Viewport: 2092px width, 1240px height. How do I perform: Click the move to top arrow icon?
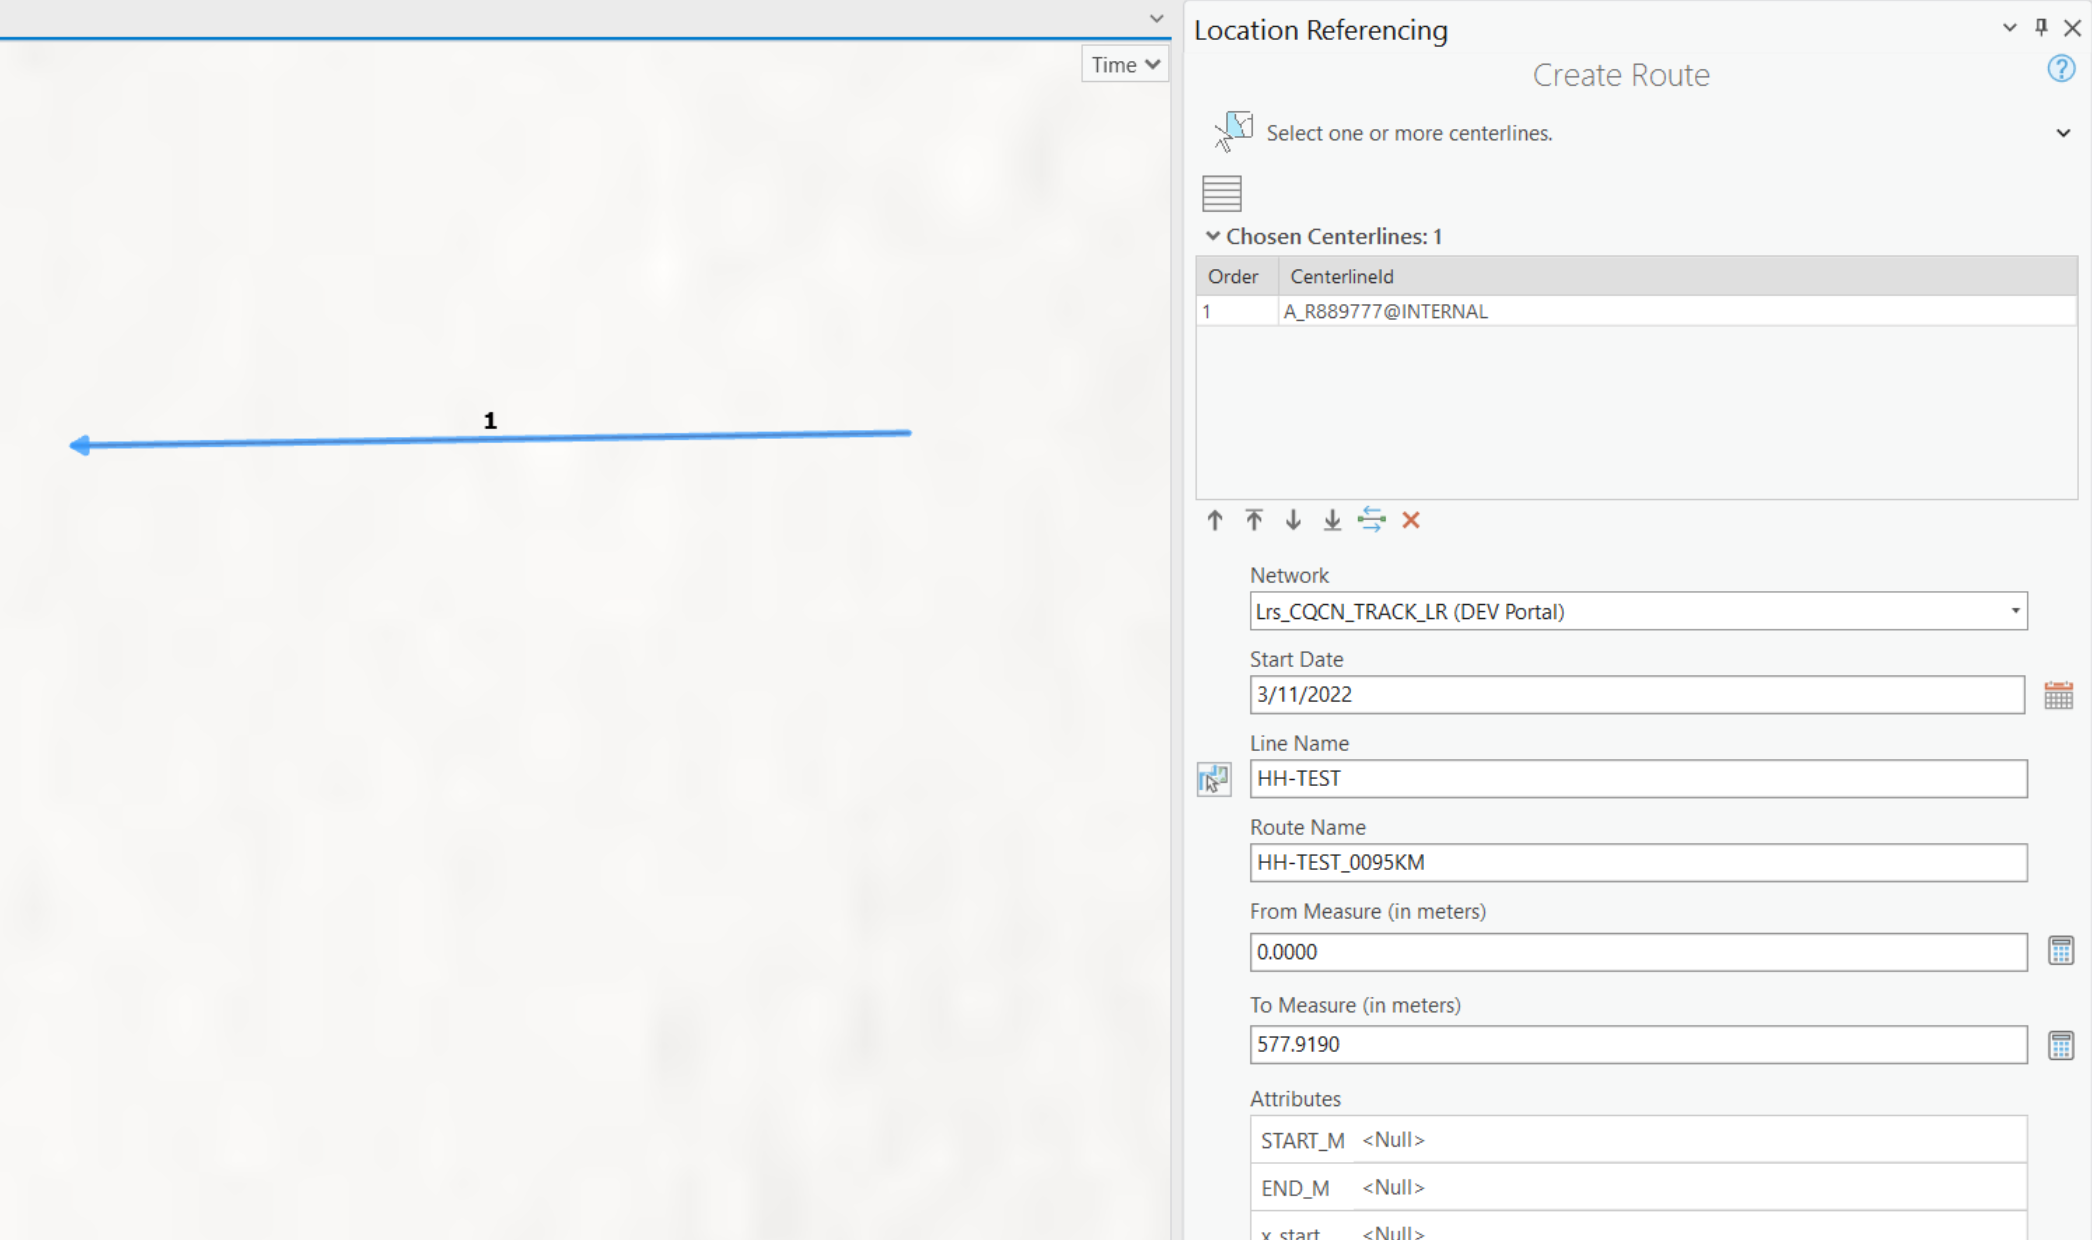1254,520
